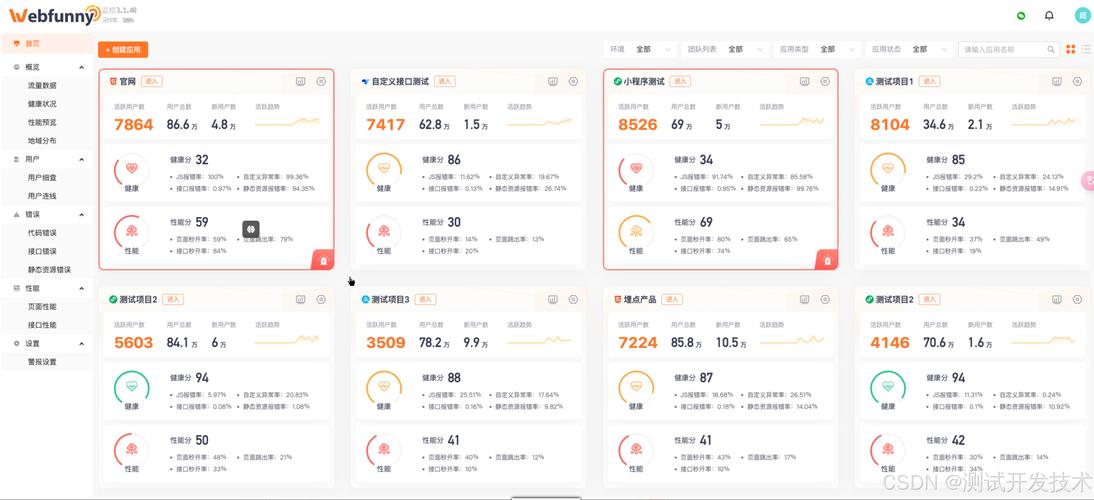Click the 创建应用 button

(123, 50)
